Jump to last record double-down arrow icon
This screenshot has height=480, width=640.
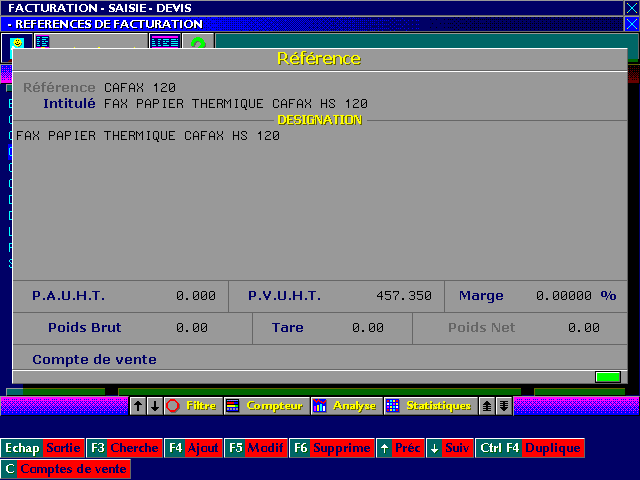(x=504, y=406)
